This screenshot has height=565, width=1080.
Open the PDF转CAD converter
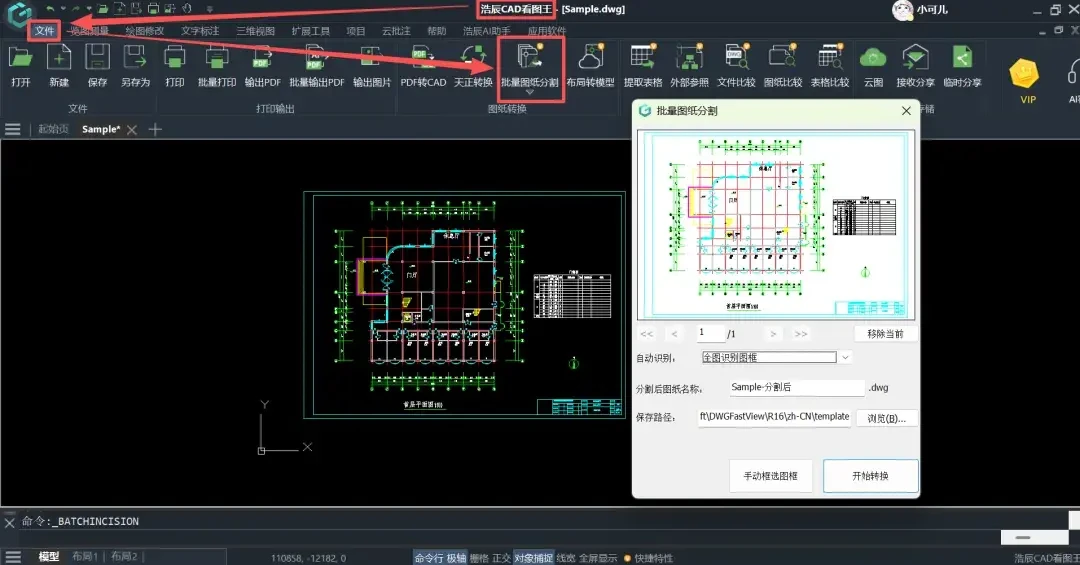point(423,58)
